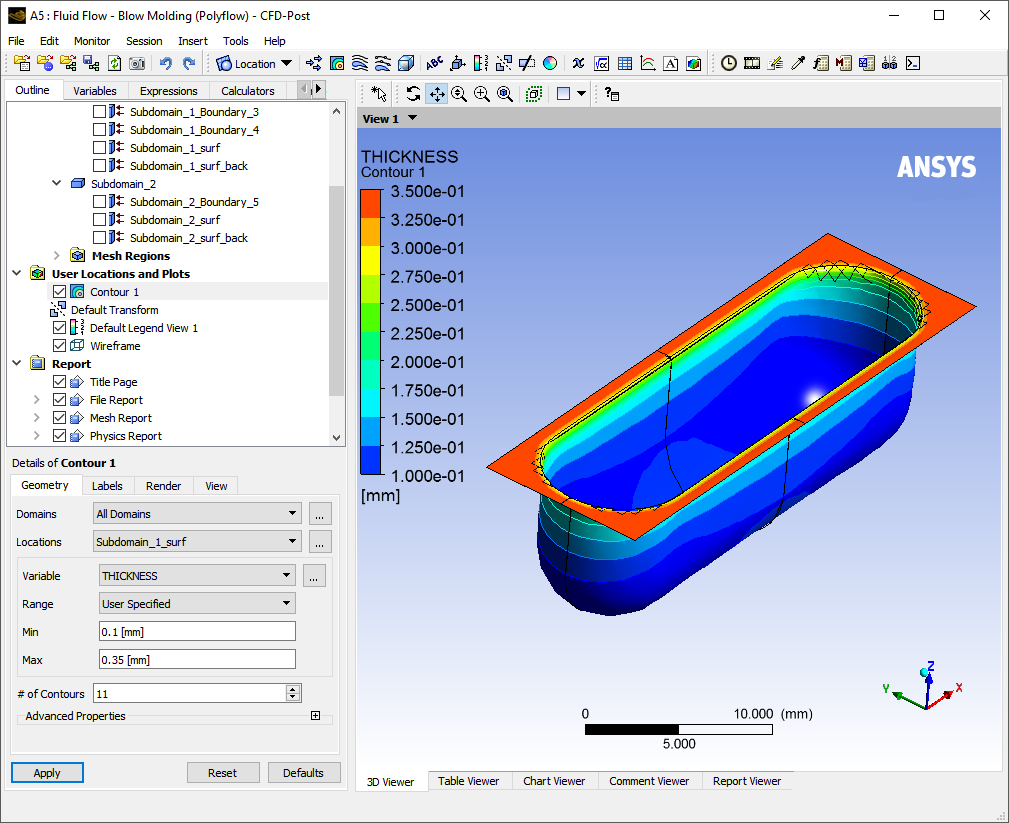
Task: Activate the Rotate view tool
Action: point(413,94)
